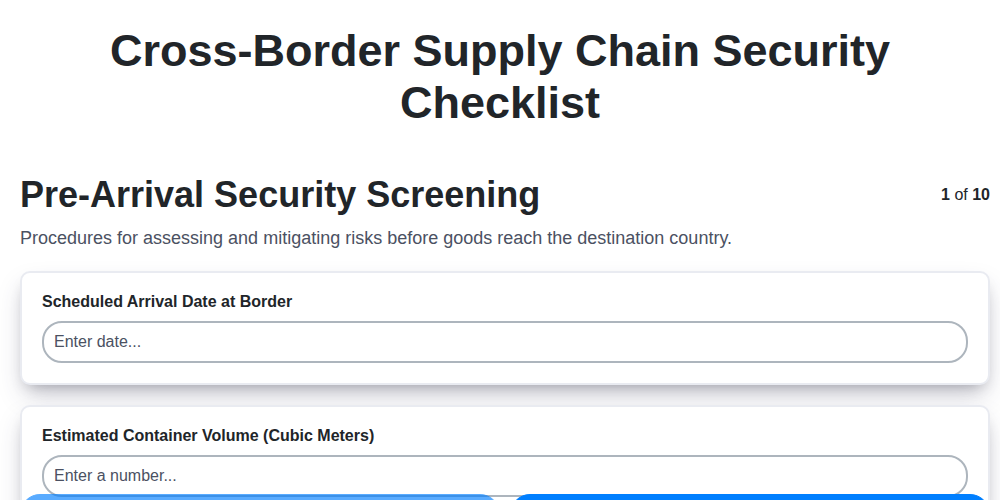Click the "Enter date..." placeholder text

pyautogui.click(x=97, y=342)
